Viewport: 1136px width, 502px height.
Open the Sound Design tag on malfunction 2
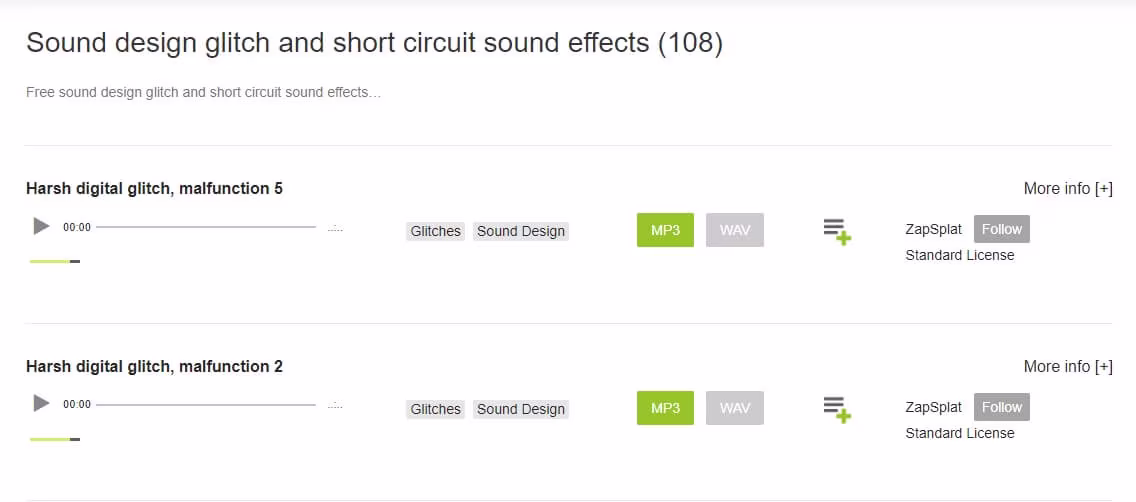point(521,409)
